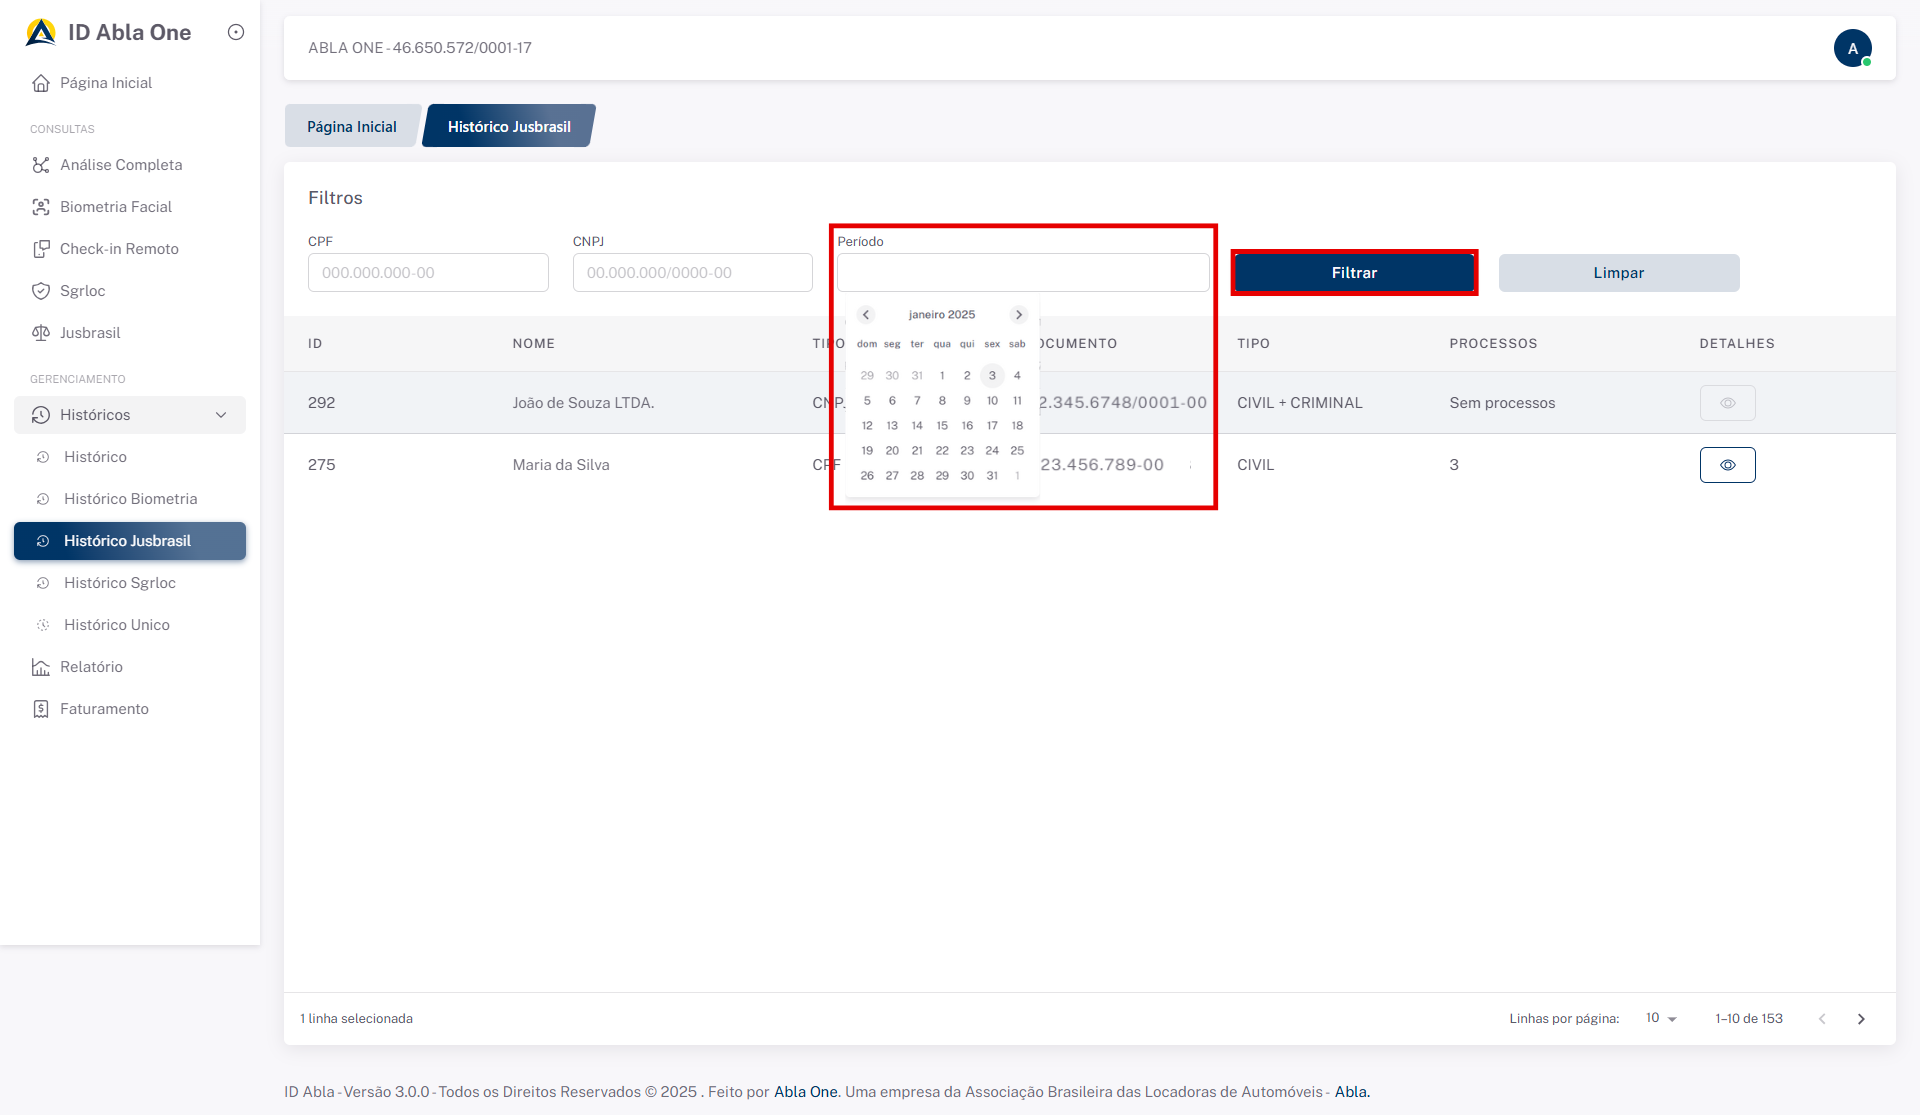Toggle sidebar pin circle icon
1920x1115 pixels.
click(236, 32)
